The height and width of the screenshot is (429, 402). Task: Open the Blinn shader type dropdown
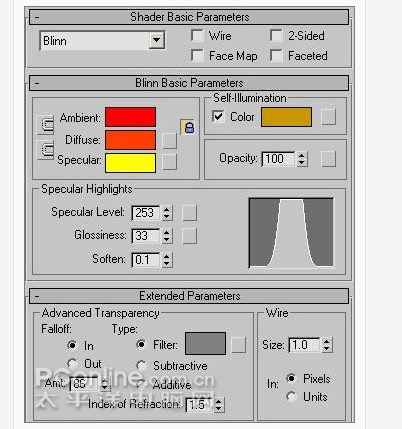(x=156, y=41)
